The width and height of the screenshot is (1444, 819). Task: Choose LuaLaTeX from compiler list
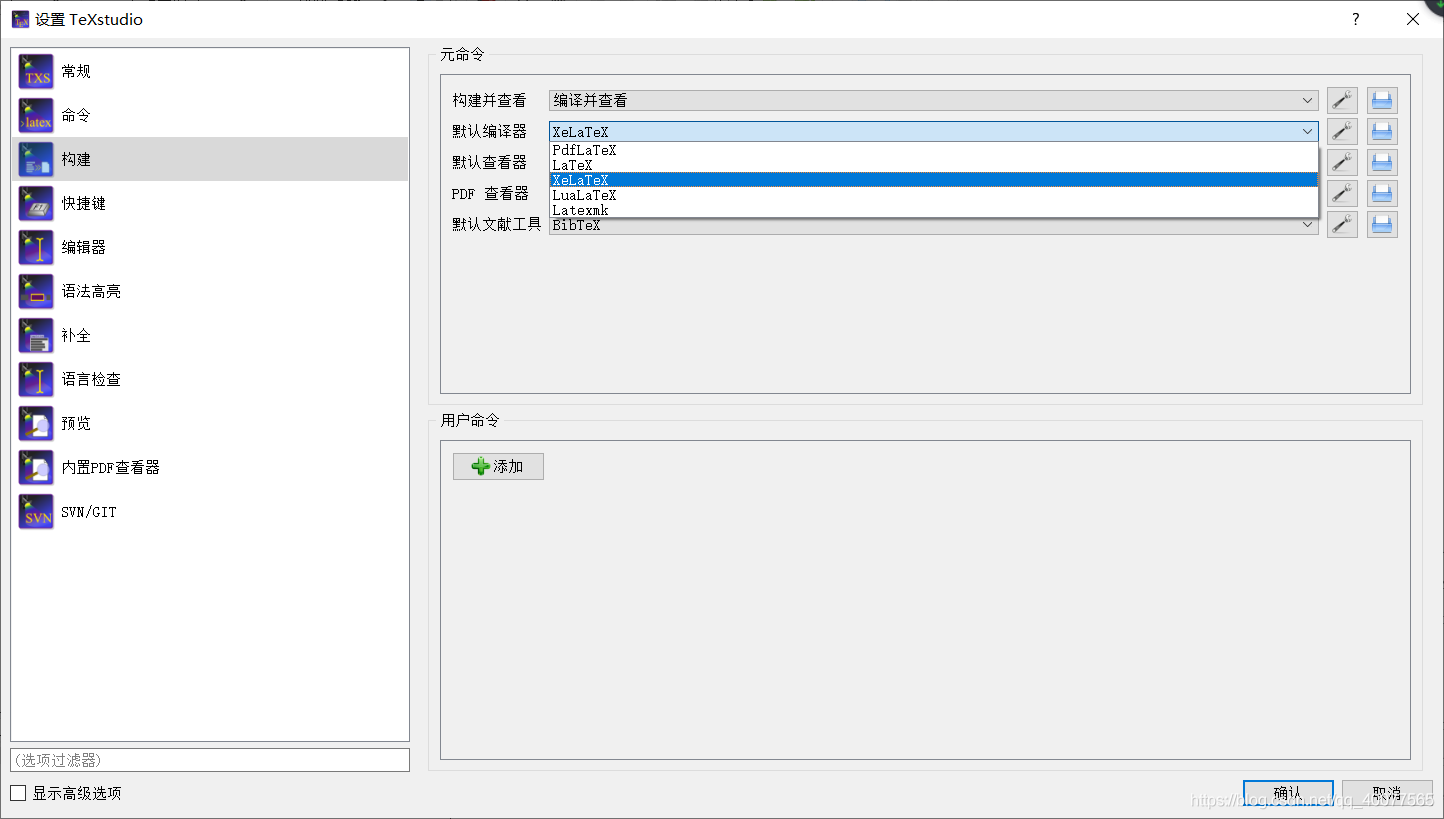coord(934,195)
